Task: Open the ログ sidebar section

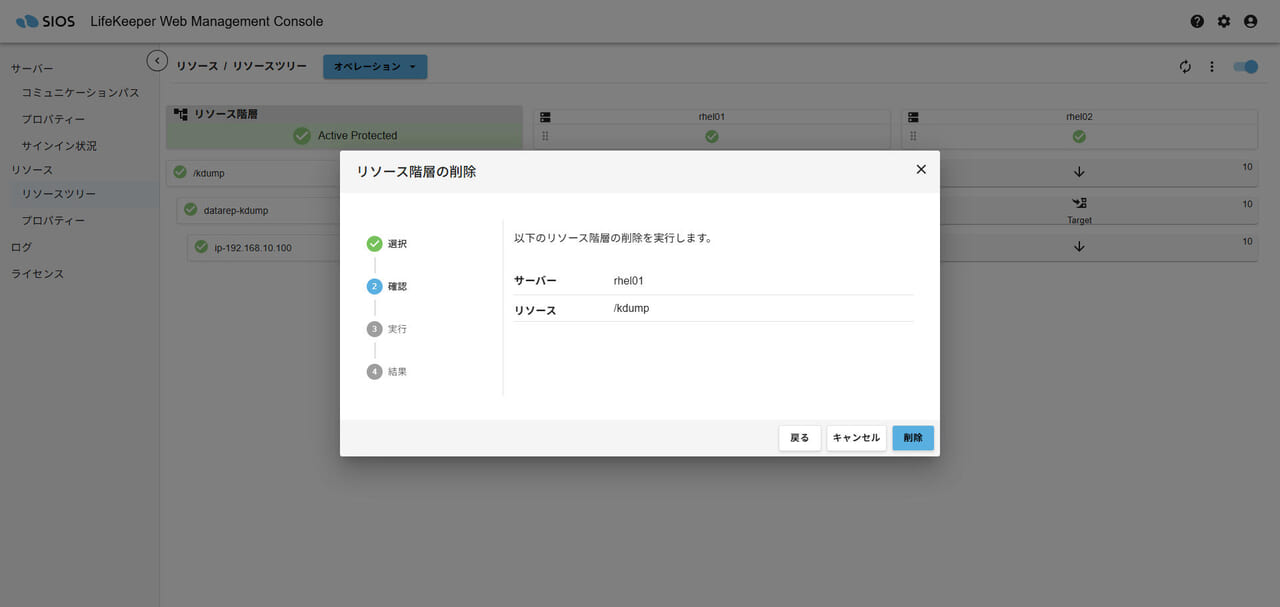Action: pos(21,247)
